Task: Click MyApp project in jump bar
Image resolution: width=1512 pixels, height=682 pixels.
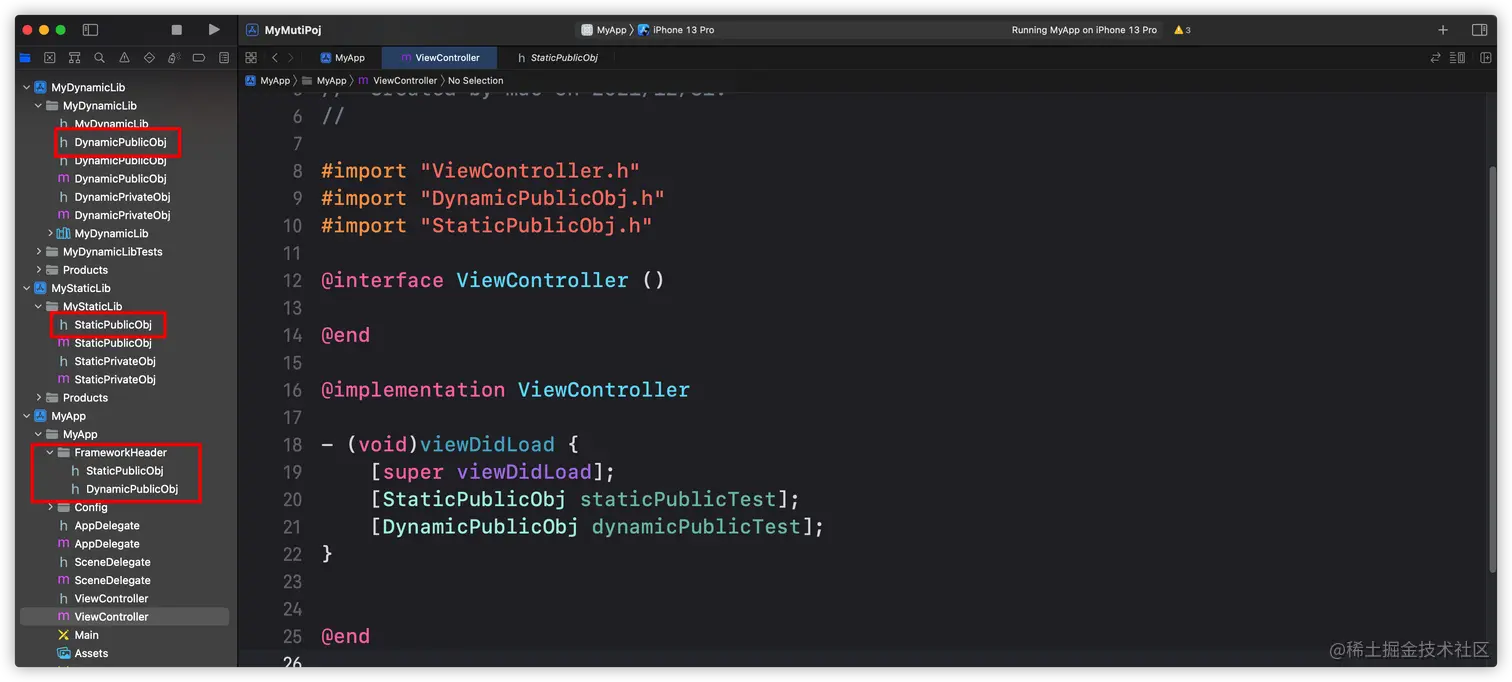Action: [x=268, y=81]
